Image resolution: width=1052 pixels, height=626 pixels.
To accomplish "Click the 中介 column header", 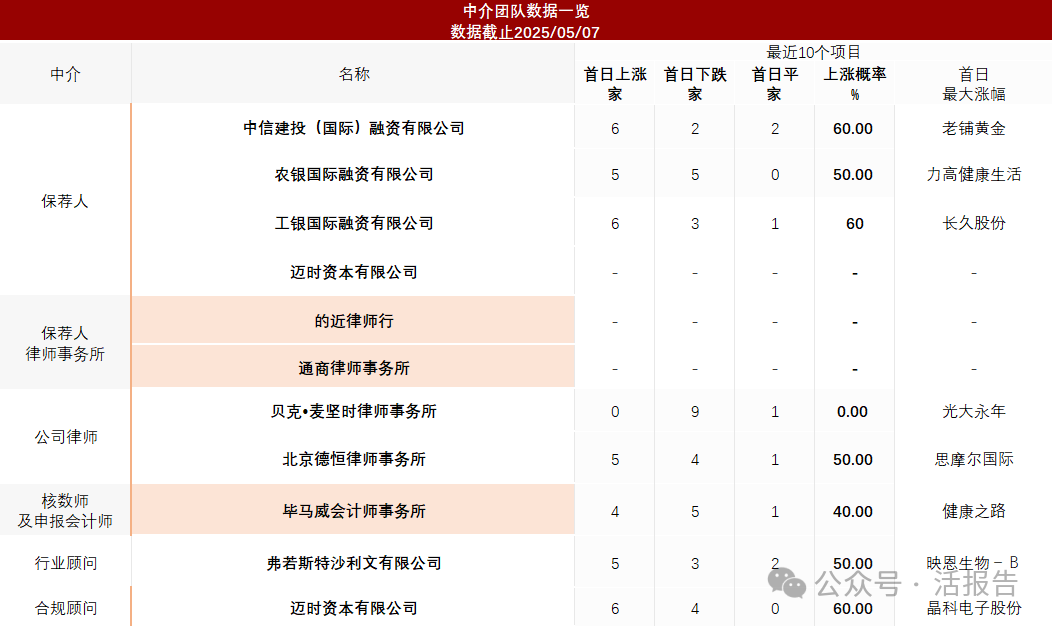I will pos(65,74).
